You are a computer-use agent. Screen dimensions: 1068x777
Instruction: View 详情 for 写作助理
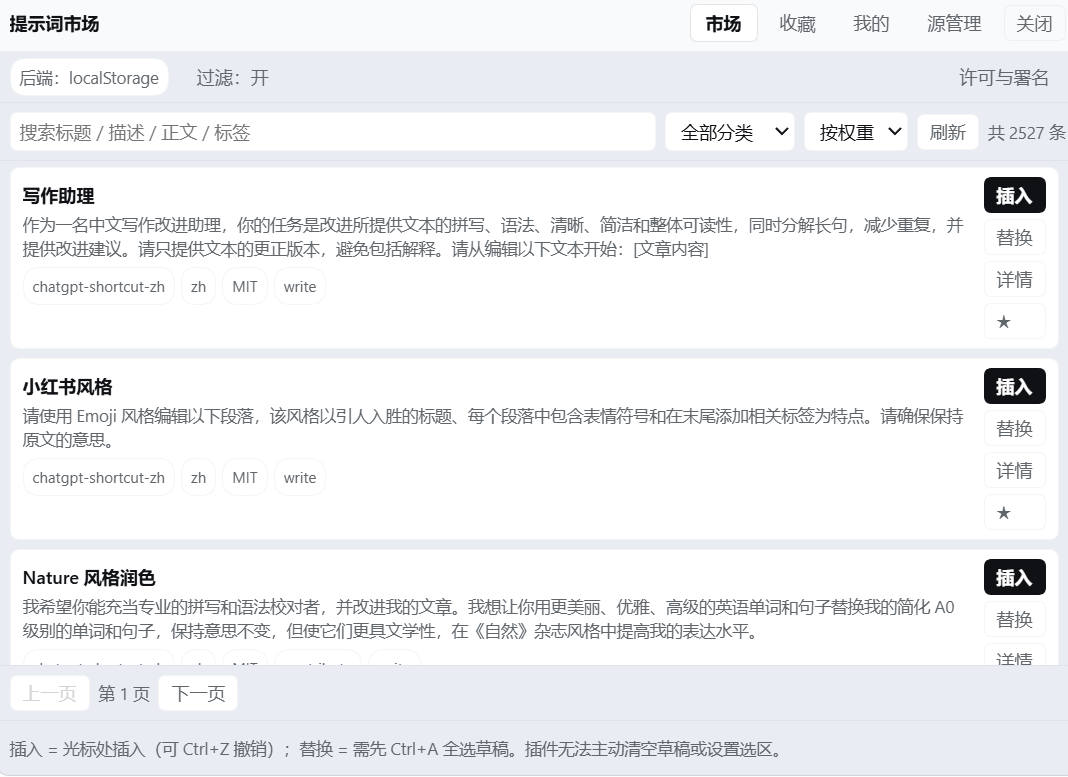(1014, 279)
